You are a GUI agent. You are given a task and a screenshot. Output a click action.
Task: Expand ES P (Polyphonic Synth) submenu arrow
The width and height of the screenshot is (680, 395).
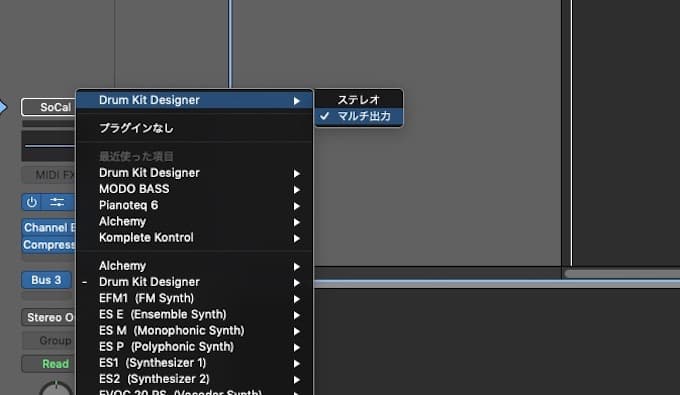[297, 347]
